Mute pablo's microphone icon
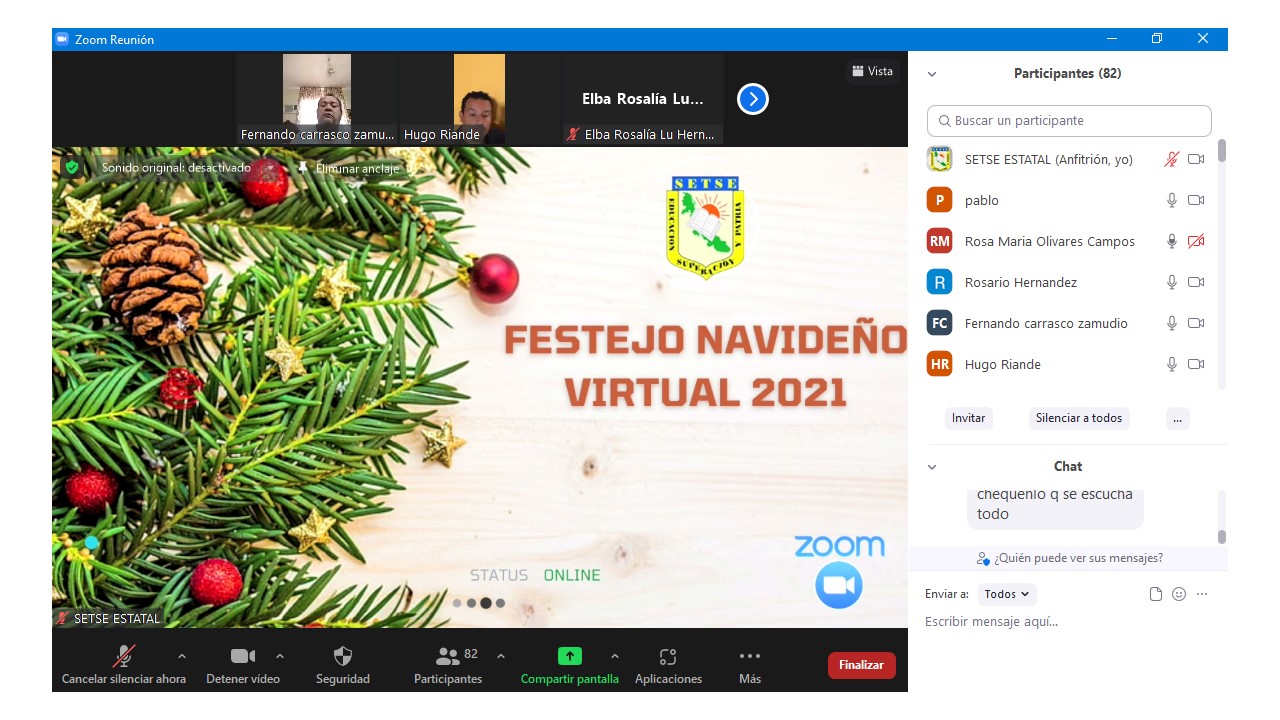1280x720 pixels. (x=1172, y=200)
